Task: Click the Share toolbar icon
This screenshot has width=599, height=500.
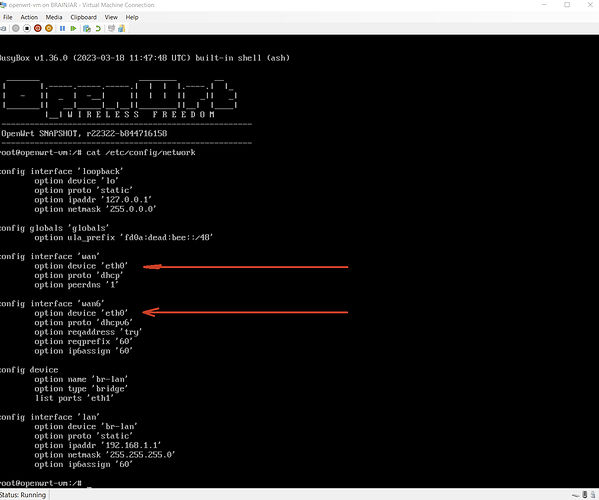Action: pos(121,28)
